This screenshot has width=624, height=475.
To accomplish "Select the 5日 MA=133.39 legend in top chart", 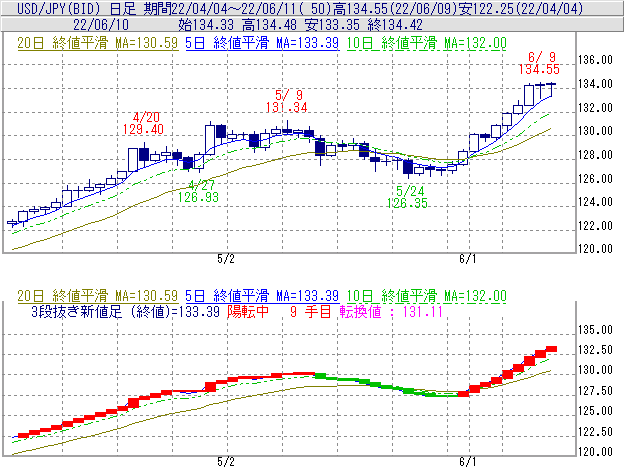I will pyautogui.click(x=262, y=43).
